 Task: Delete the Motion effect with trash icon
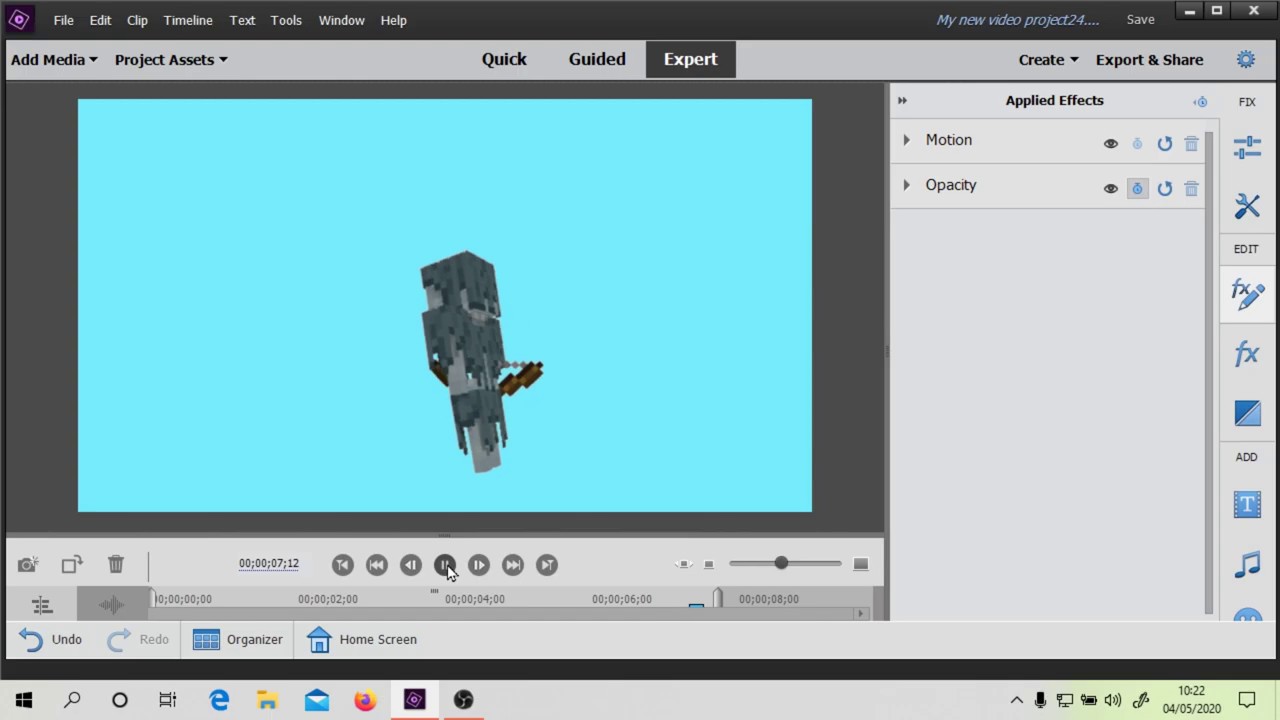pos(1191,144)
